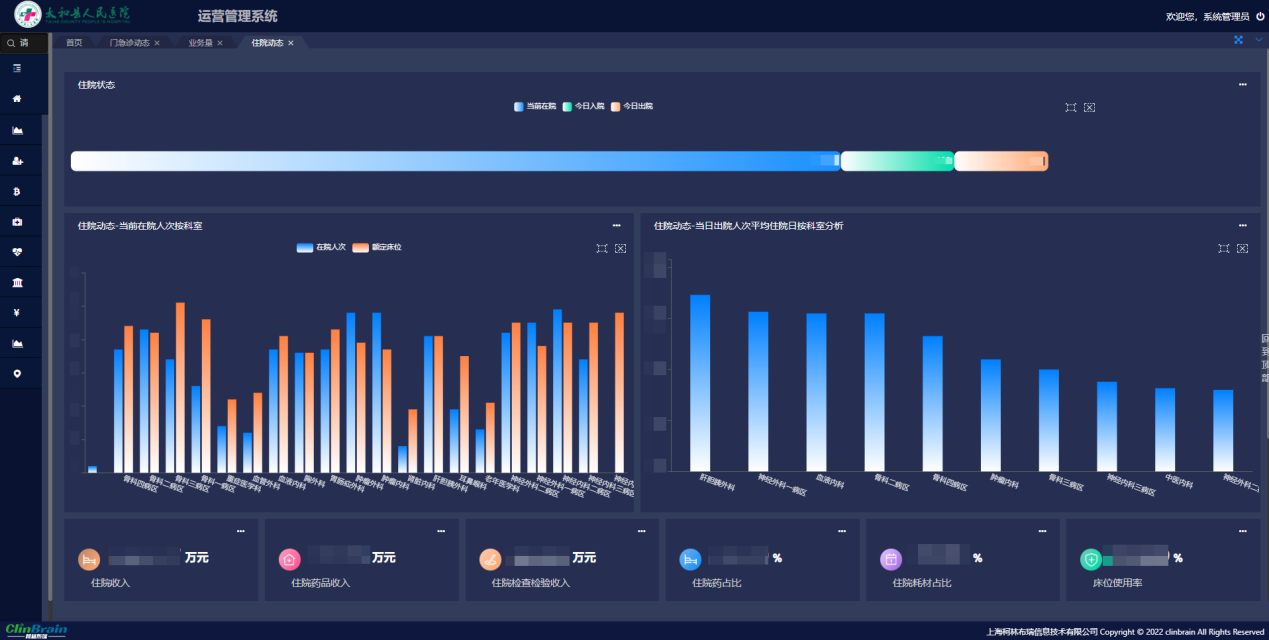Reset zoom in the 住院状态 panel

[x=1089, y=107]
